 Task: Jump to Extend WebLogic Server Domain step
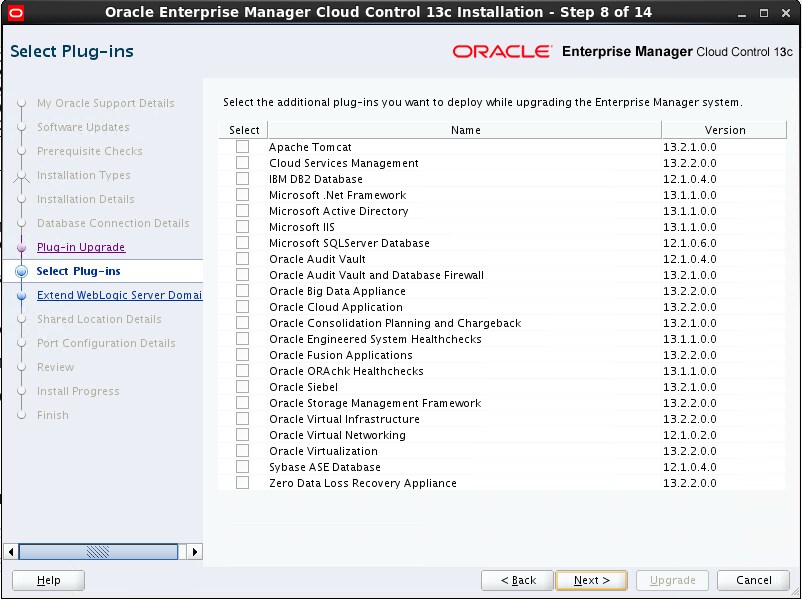point(119,295)
